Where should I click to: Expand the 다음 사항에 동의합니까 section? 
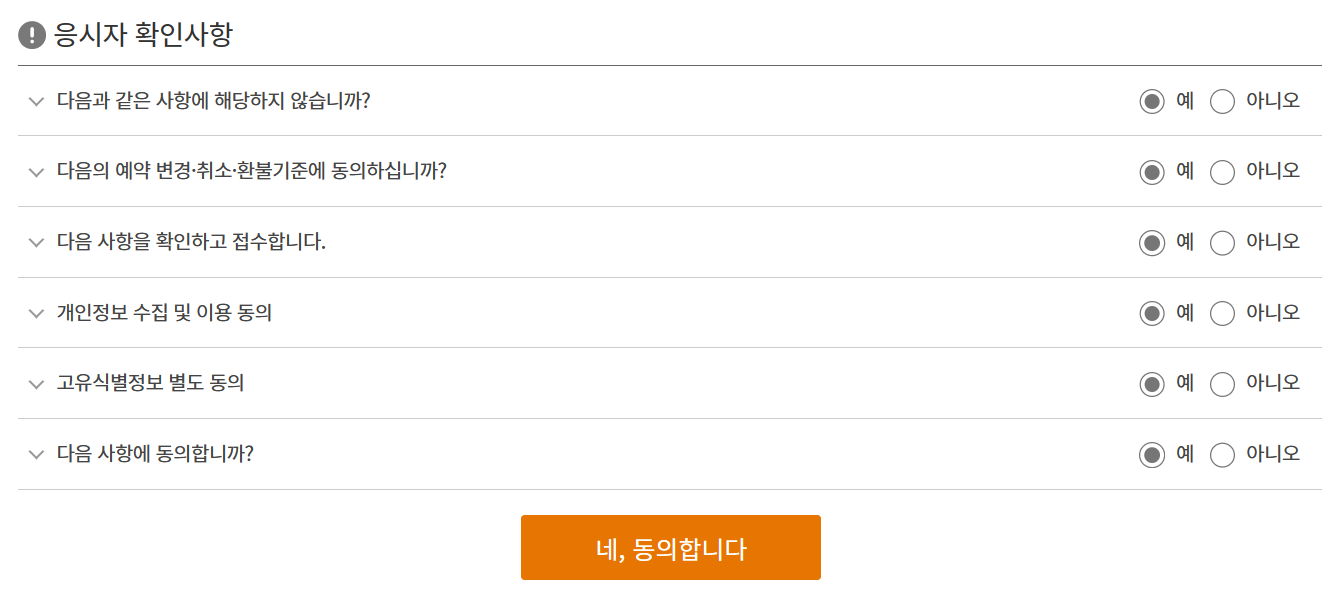[x=36, y=454]
